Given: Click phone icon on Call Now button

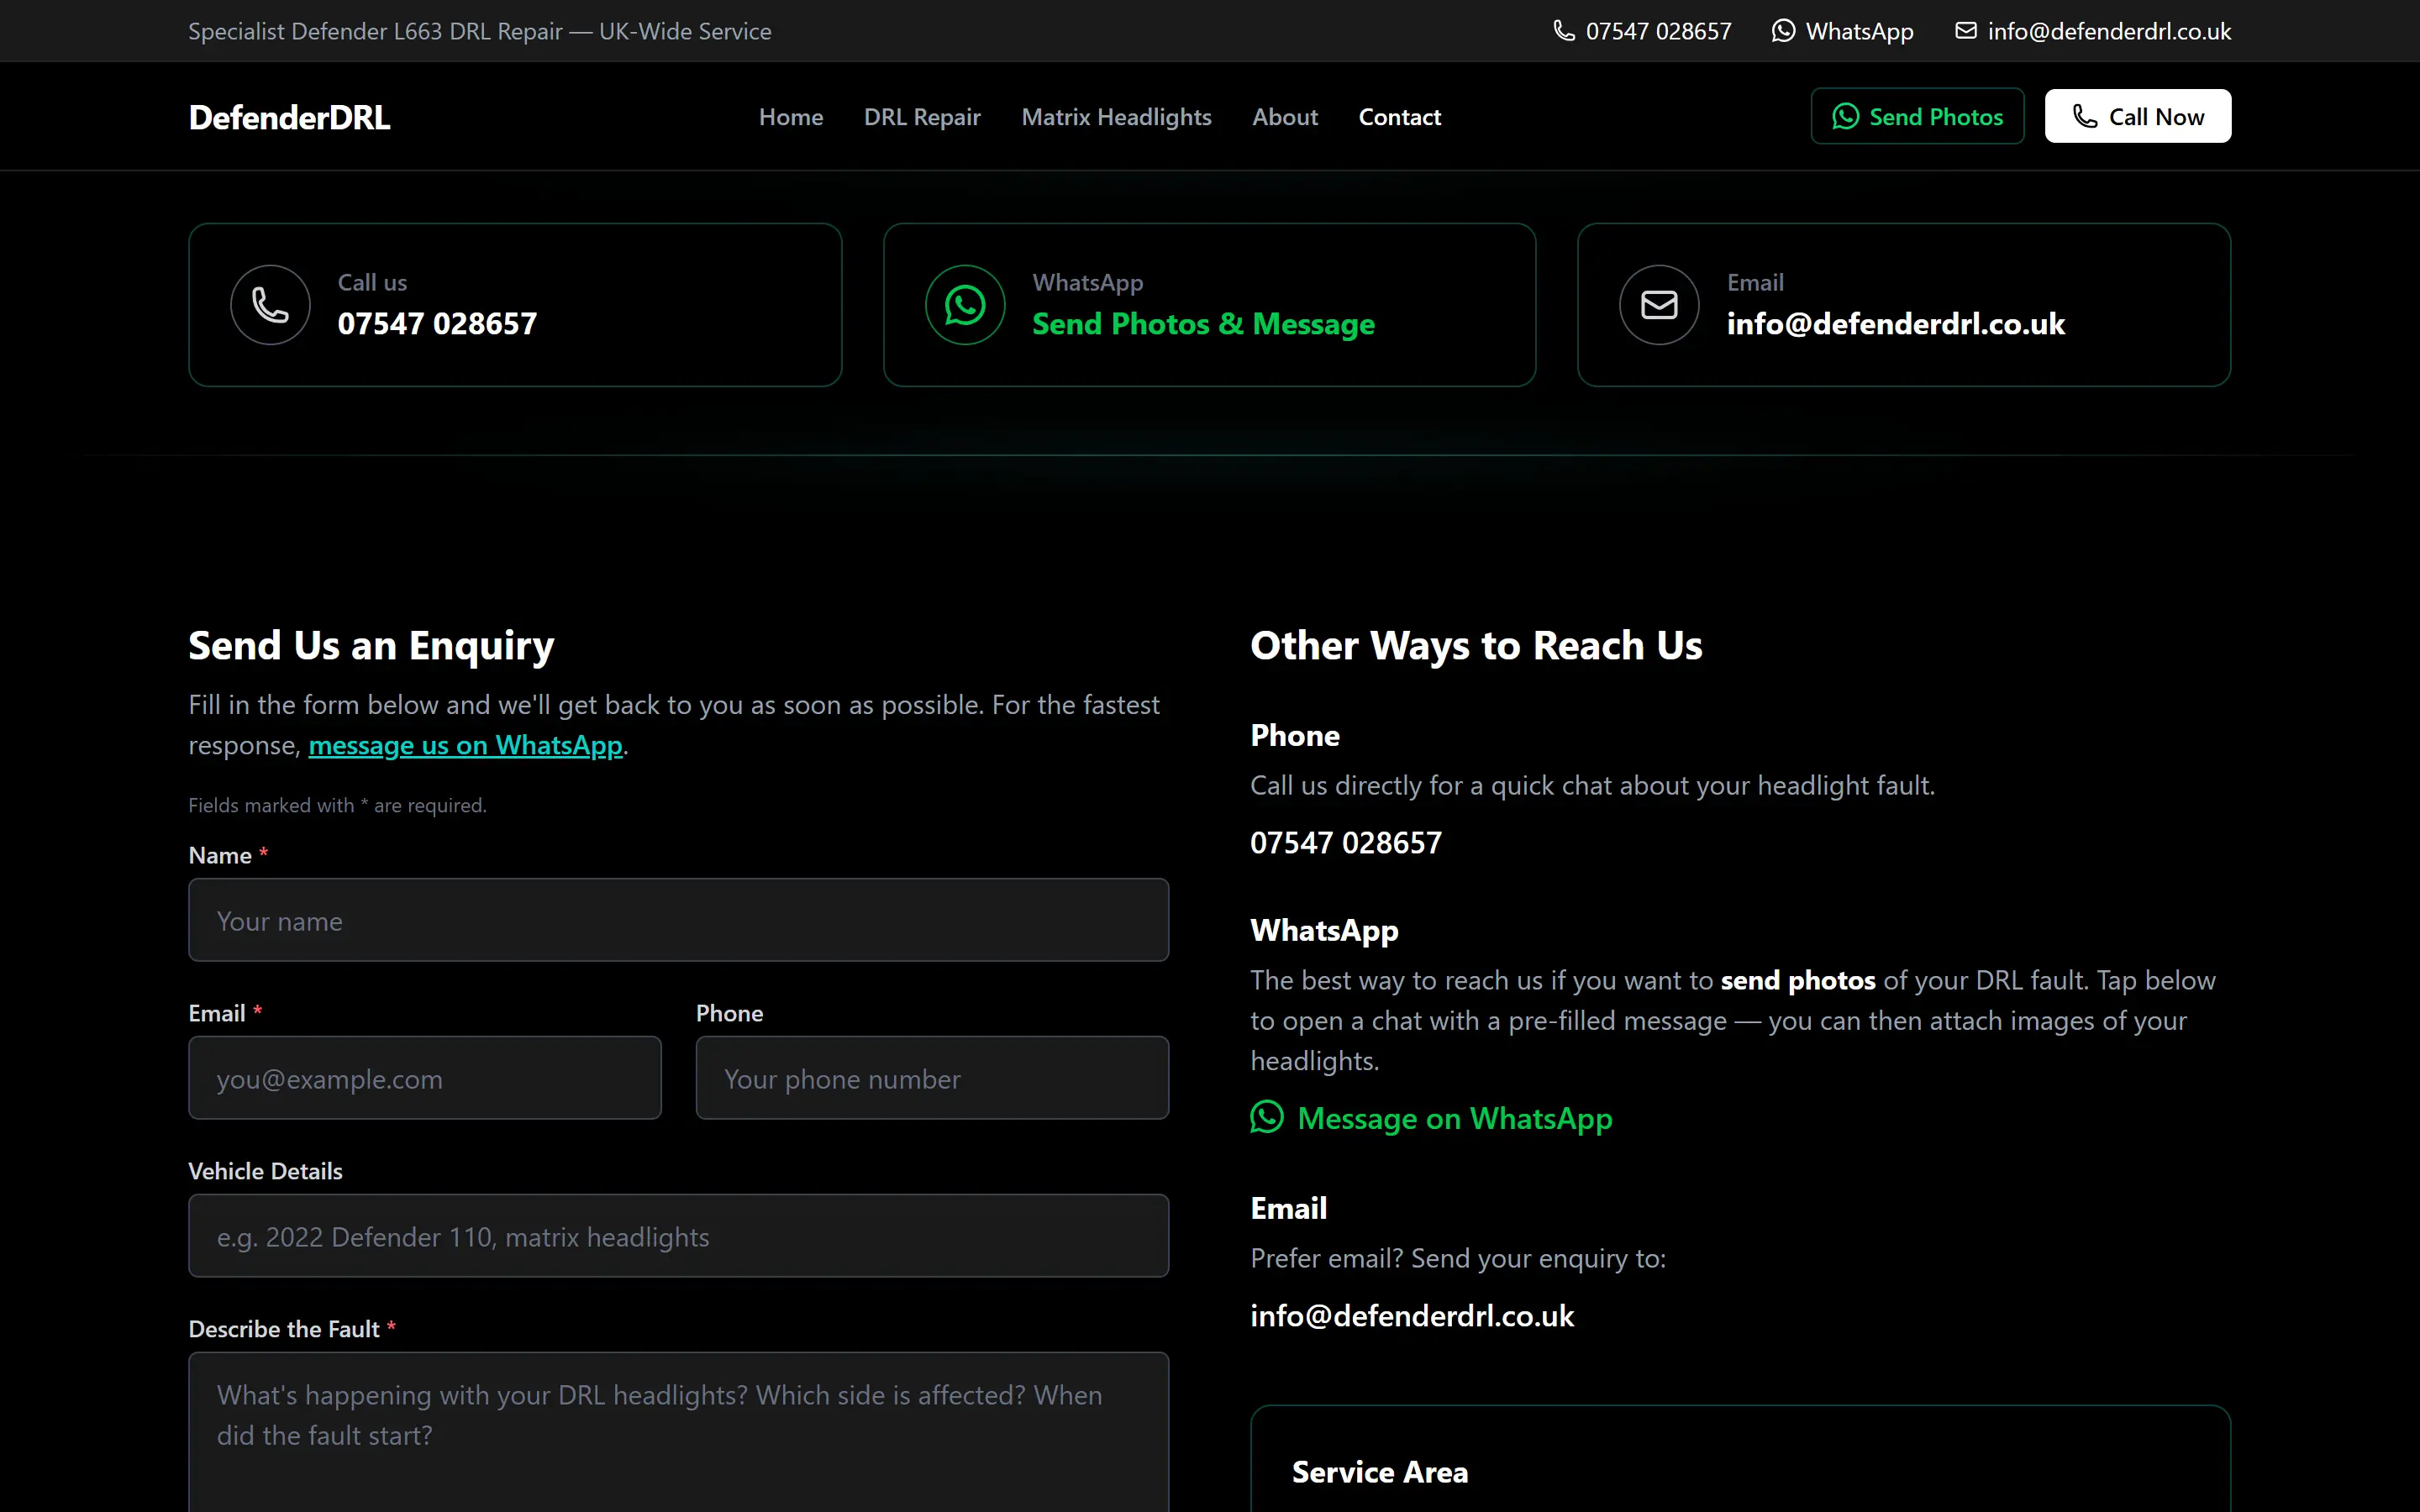Looking at the screenshot, I should (2085, 117).
